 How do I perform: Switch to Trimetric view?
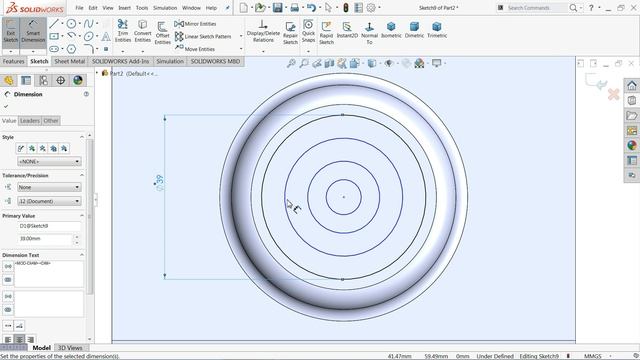[437, 30]
